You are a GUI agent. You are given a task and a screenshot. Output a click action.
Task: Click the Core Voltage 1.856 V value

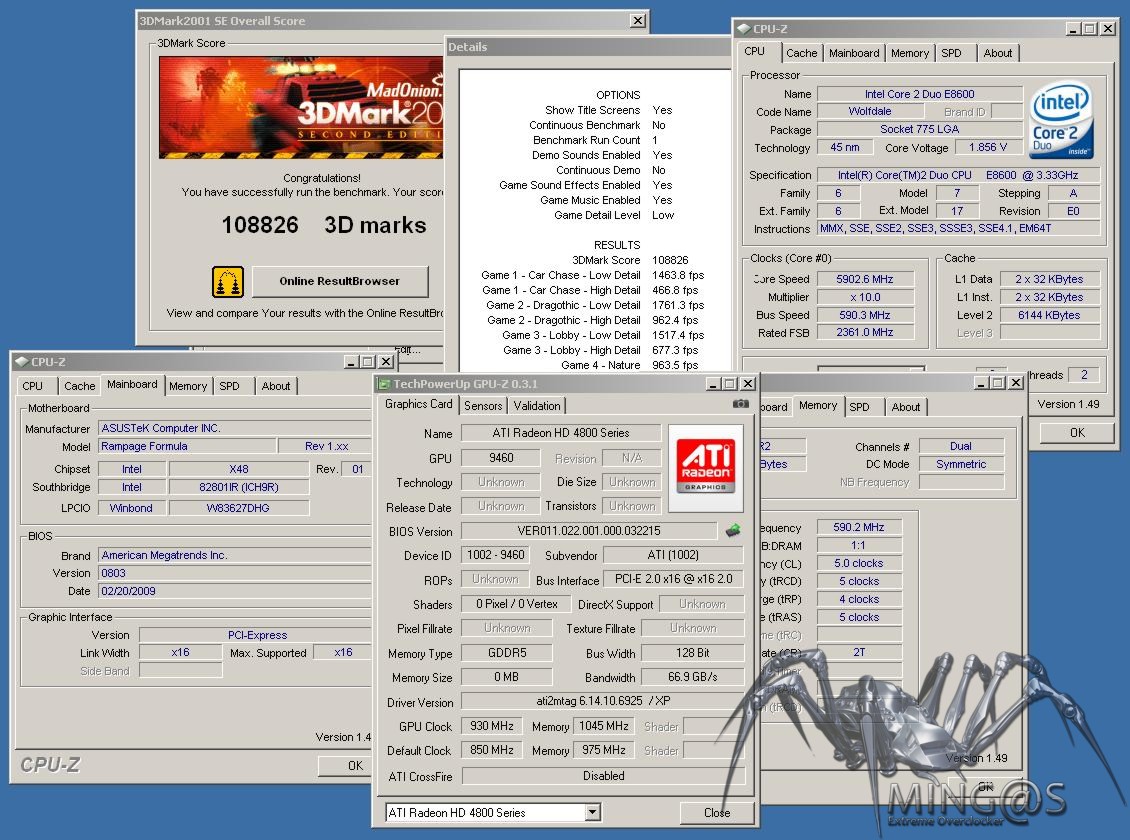(x=988, y=147)
